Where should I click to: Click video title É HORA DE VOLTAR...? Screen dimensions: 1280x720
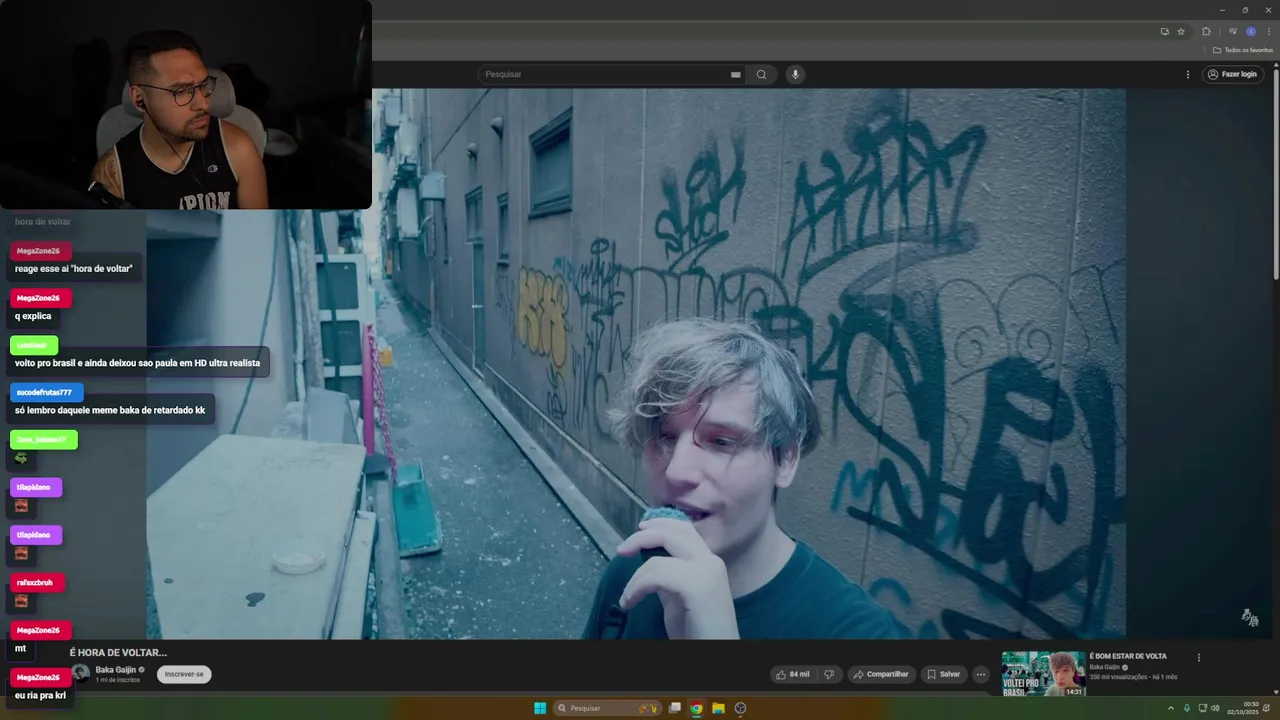tap(118, 652)
